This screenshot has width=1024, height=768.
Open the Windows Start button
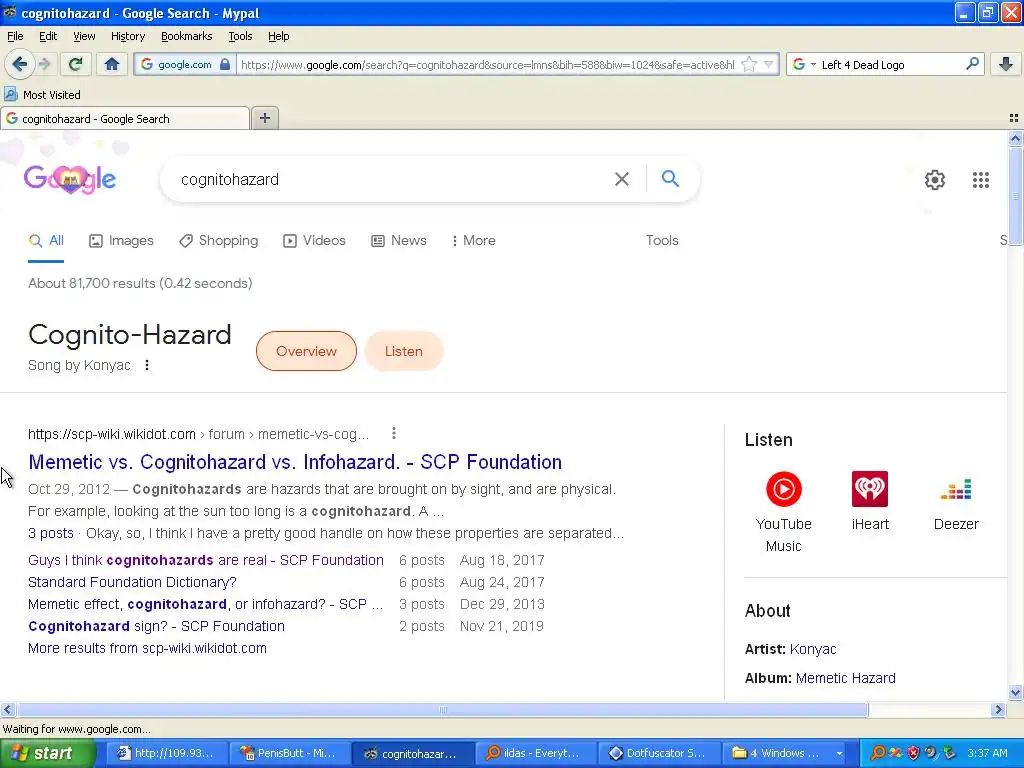click(47, 753)
